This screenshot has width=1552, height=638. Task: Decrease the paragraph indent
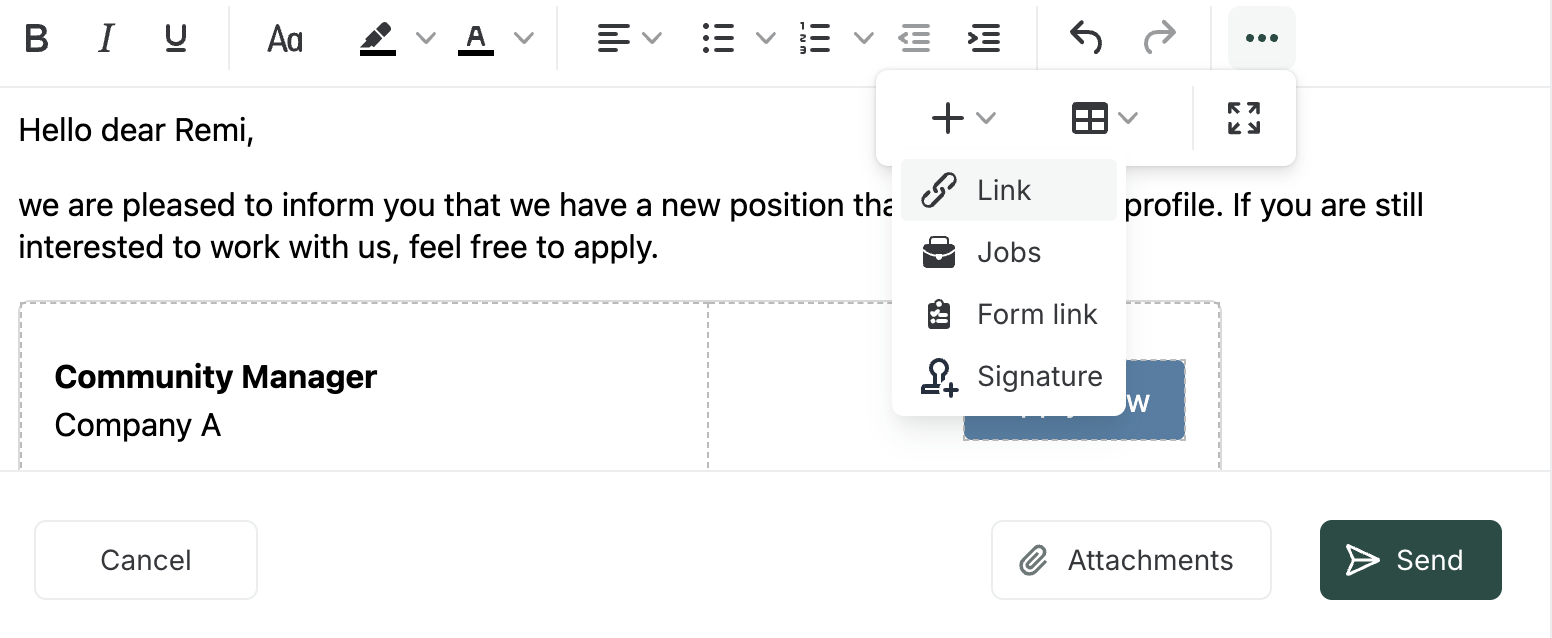pyautogui.click(x=914, y=39)
